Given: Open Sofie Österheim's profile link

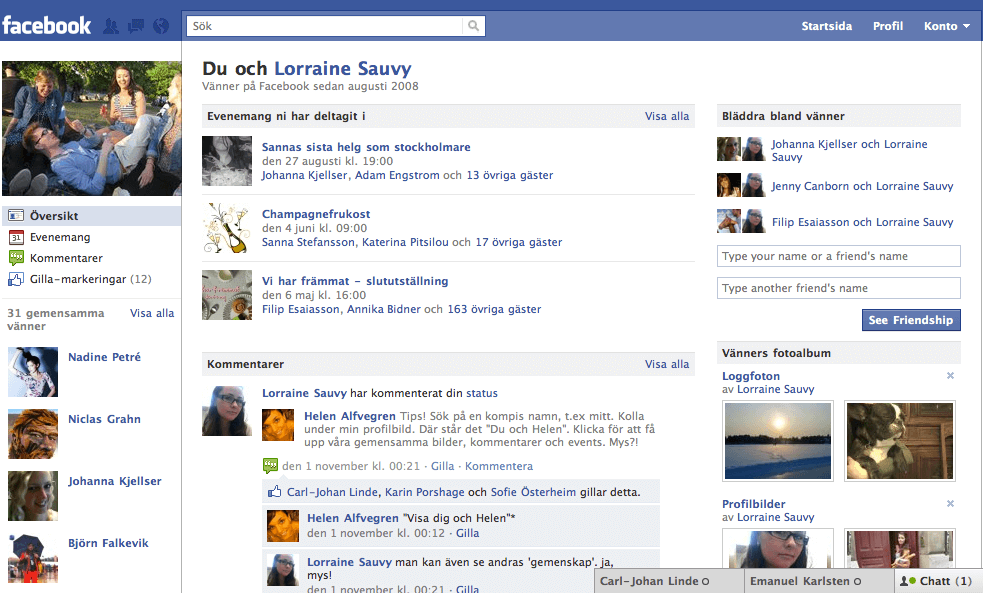Looking at the screenshot, I should 533,493.
